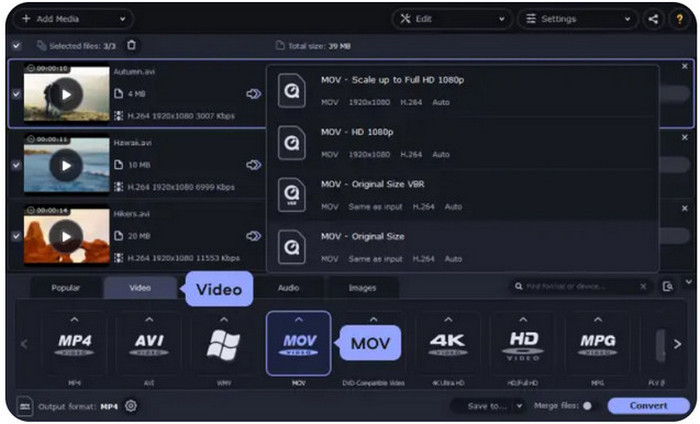Click the Convert button
700x424 pixels.
pos(649,406)
